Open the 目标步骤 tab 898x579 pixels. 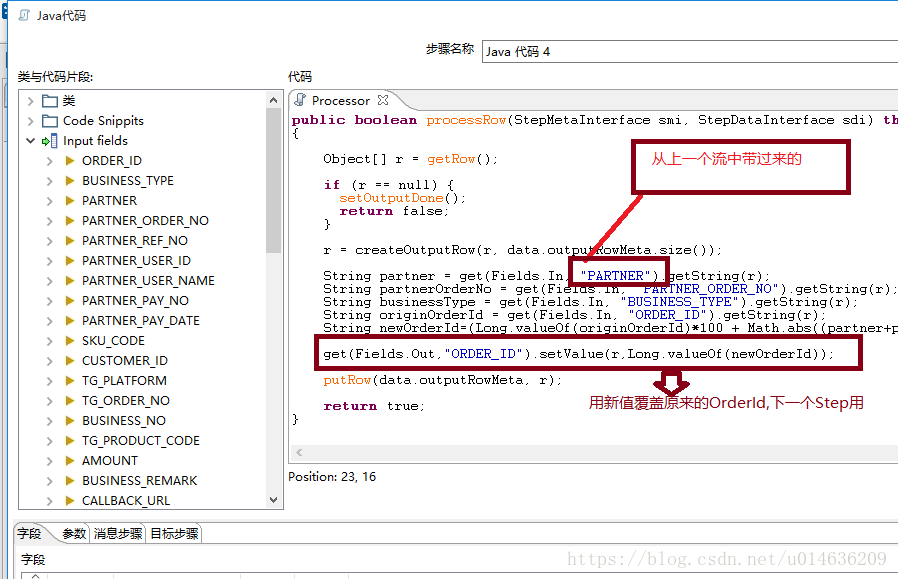tap(174, 534)
